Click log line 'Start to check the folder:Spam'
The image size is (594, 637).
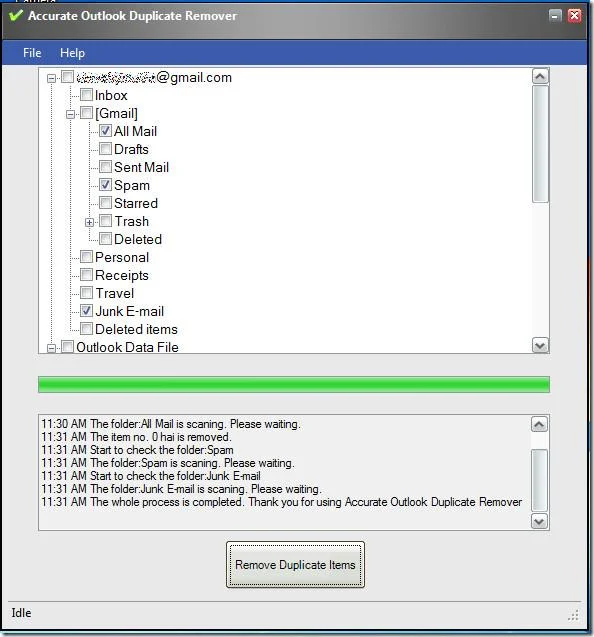[137, 450]
